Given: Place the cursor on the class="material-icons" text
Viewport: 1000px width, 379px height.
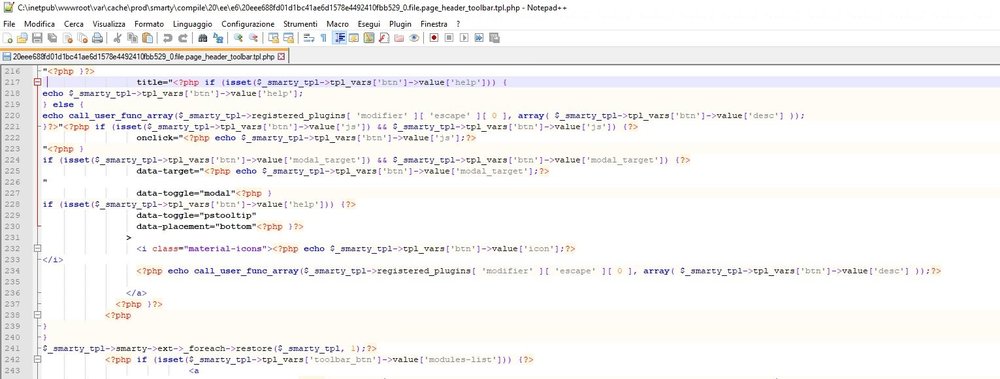Looking at the screenshot, I should click(210, 248).
